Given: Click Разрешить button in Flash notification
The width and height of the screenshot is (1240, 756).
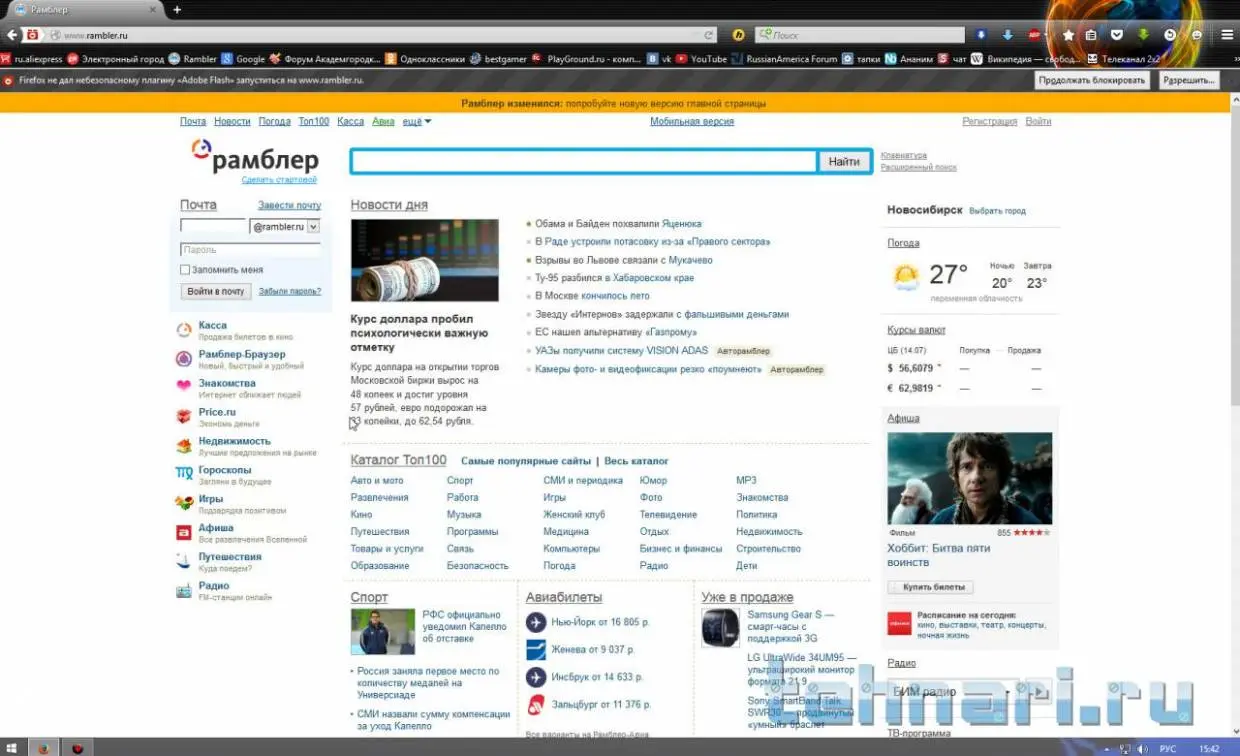Looking at the screenshot, I should 1189,80.
